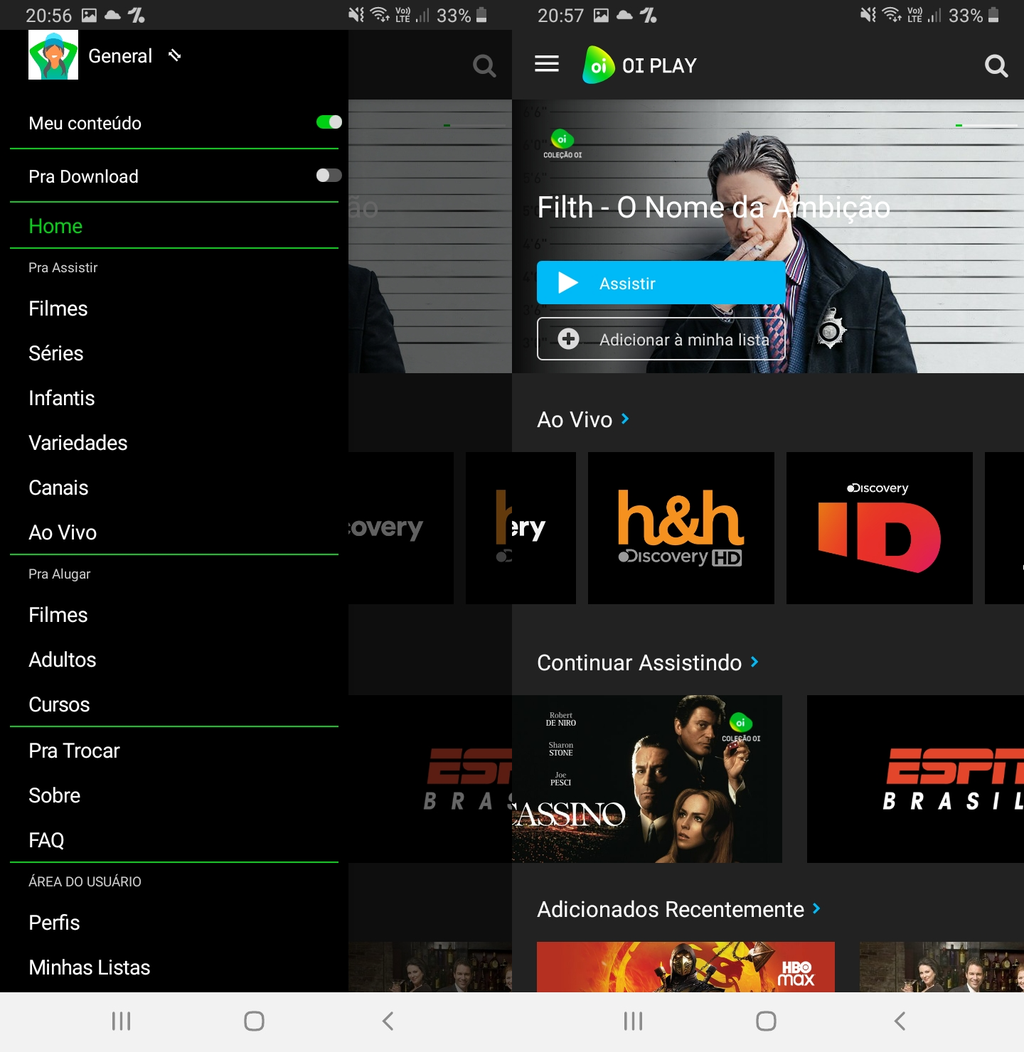Expand Continuar Assistindo chevron
Viewport: 1024px width, 1052px height.
coord(755,662)
